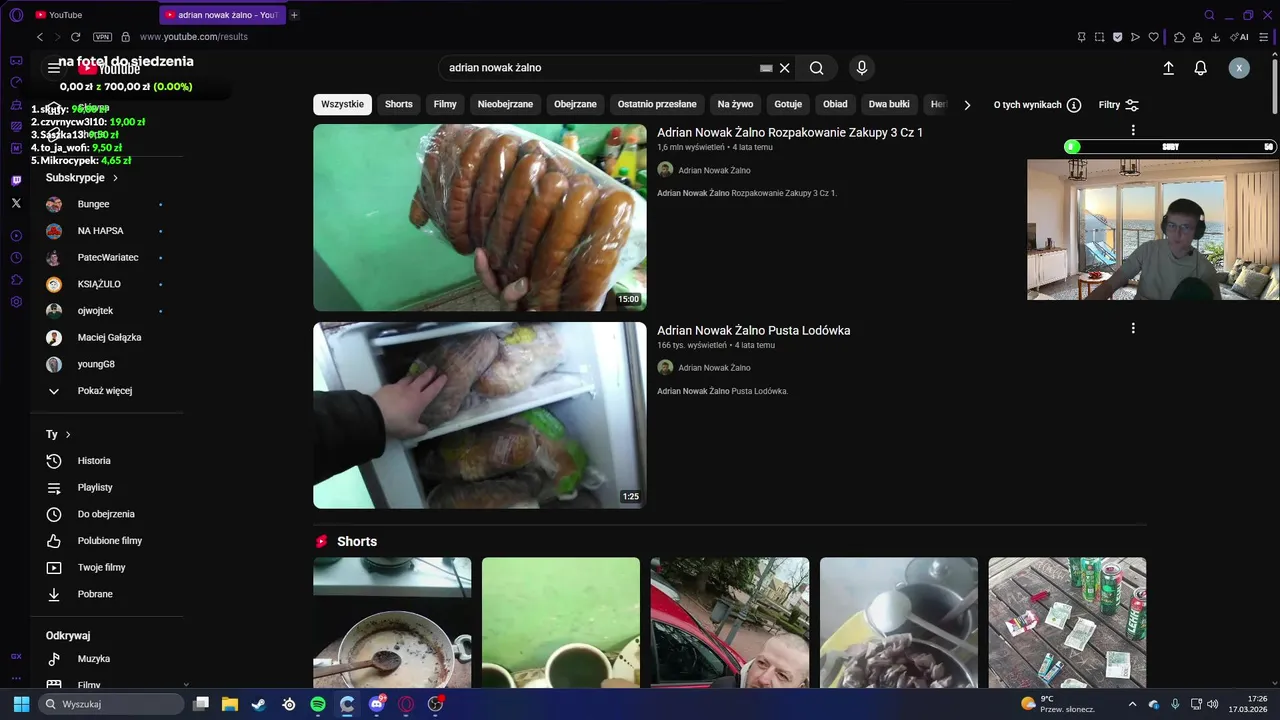Open GX Control speedometer icon in sidebar
Viewport: 1280px width, 720px height.
click(x=16, y=82)
